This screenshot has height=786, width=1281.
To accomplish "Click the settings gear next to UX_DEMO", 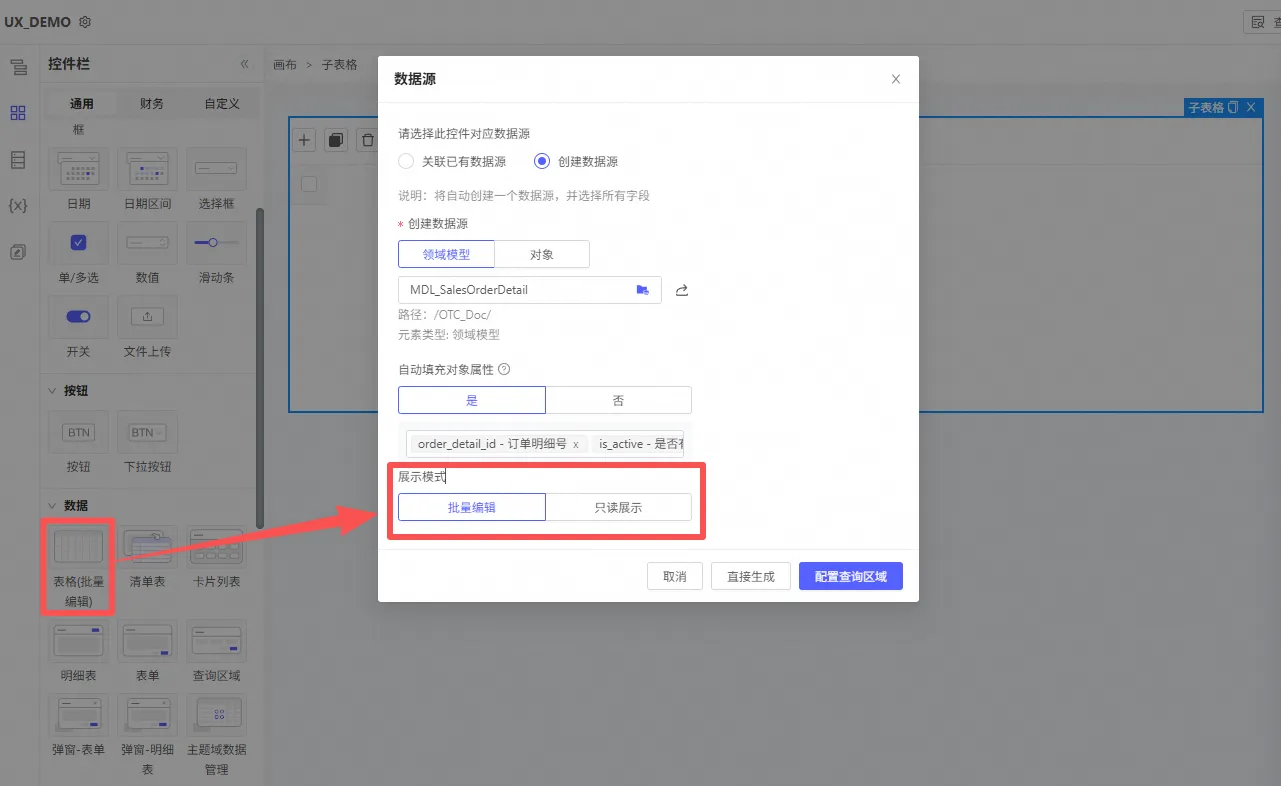I will coord(85,22).
